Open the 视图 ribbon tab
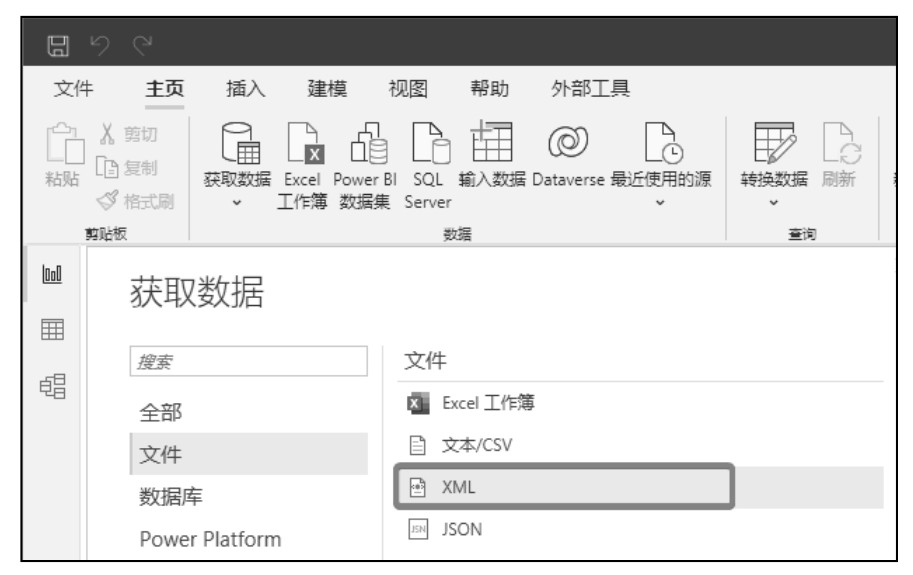This screenshot has height=575, width=913. click(x=408, y=88)
